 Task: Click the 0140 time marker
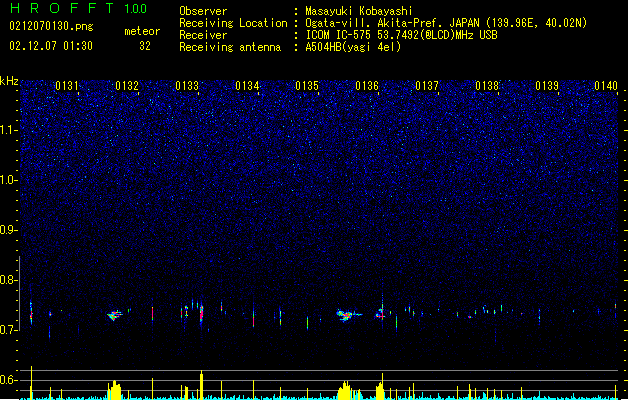pos(606,85)
